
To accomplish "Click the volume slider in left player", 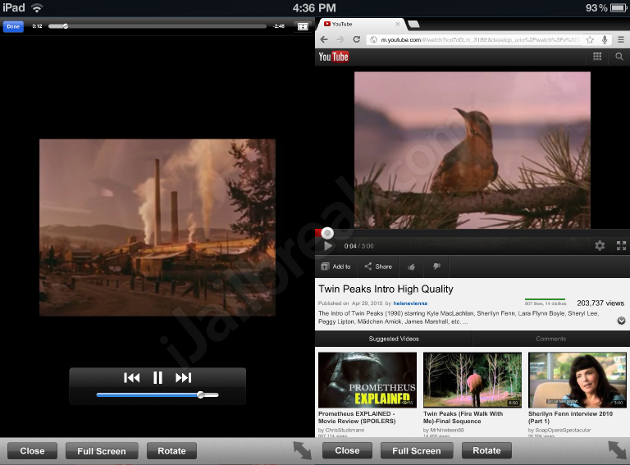I will pos(158,395).
